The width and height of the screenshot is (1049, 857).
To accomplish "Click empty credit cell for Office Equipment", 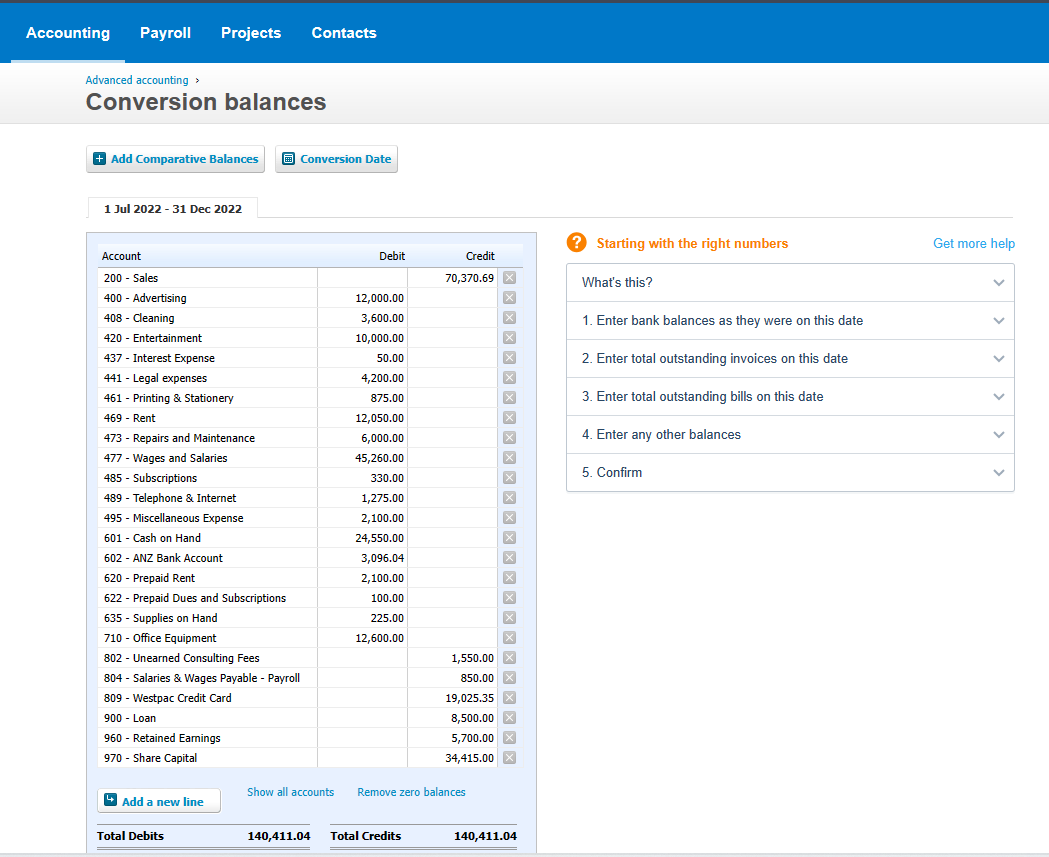I will pyautogui.click(x=452, y=638).
